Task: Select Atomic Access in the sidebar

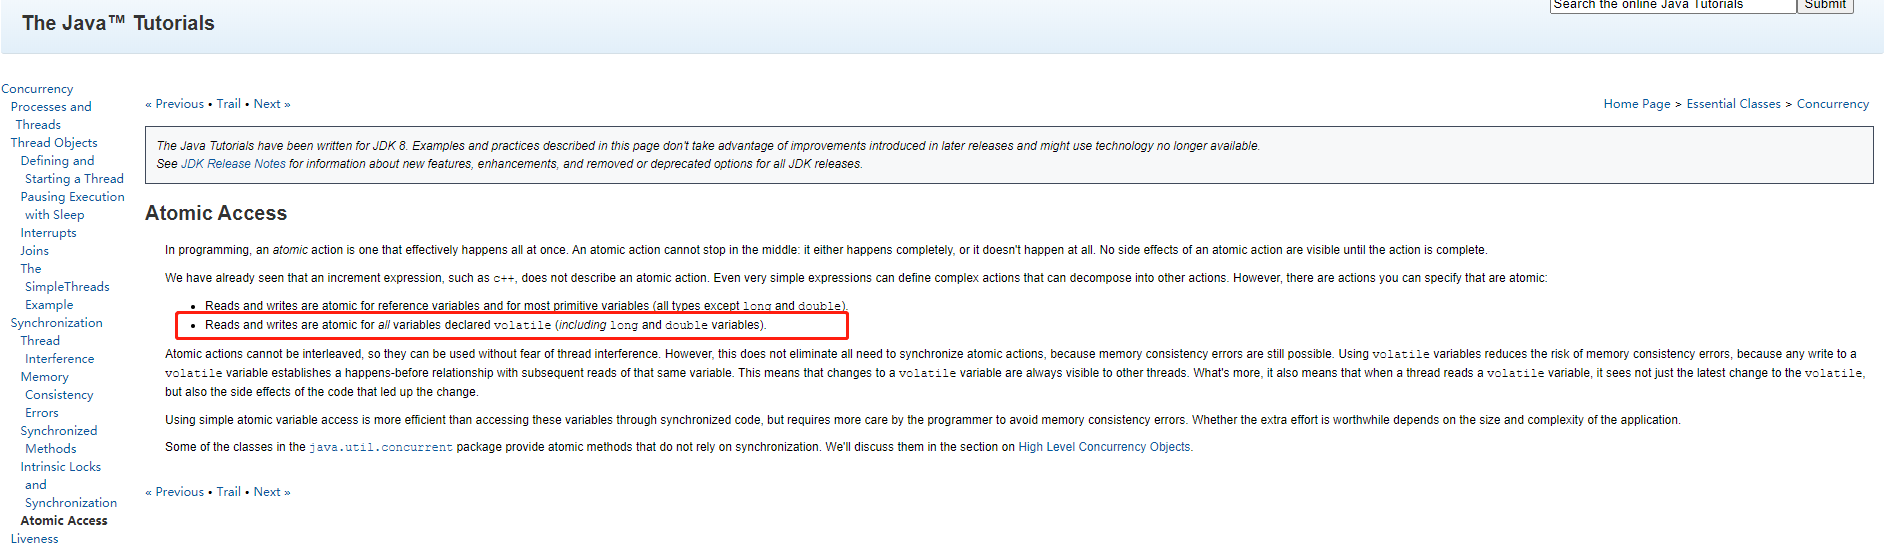Action: click(x=64, y=521)
